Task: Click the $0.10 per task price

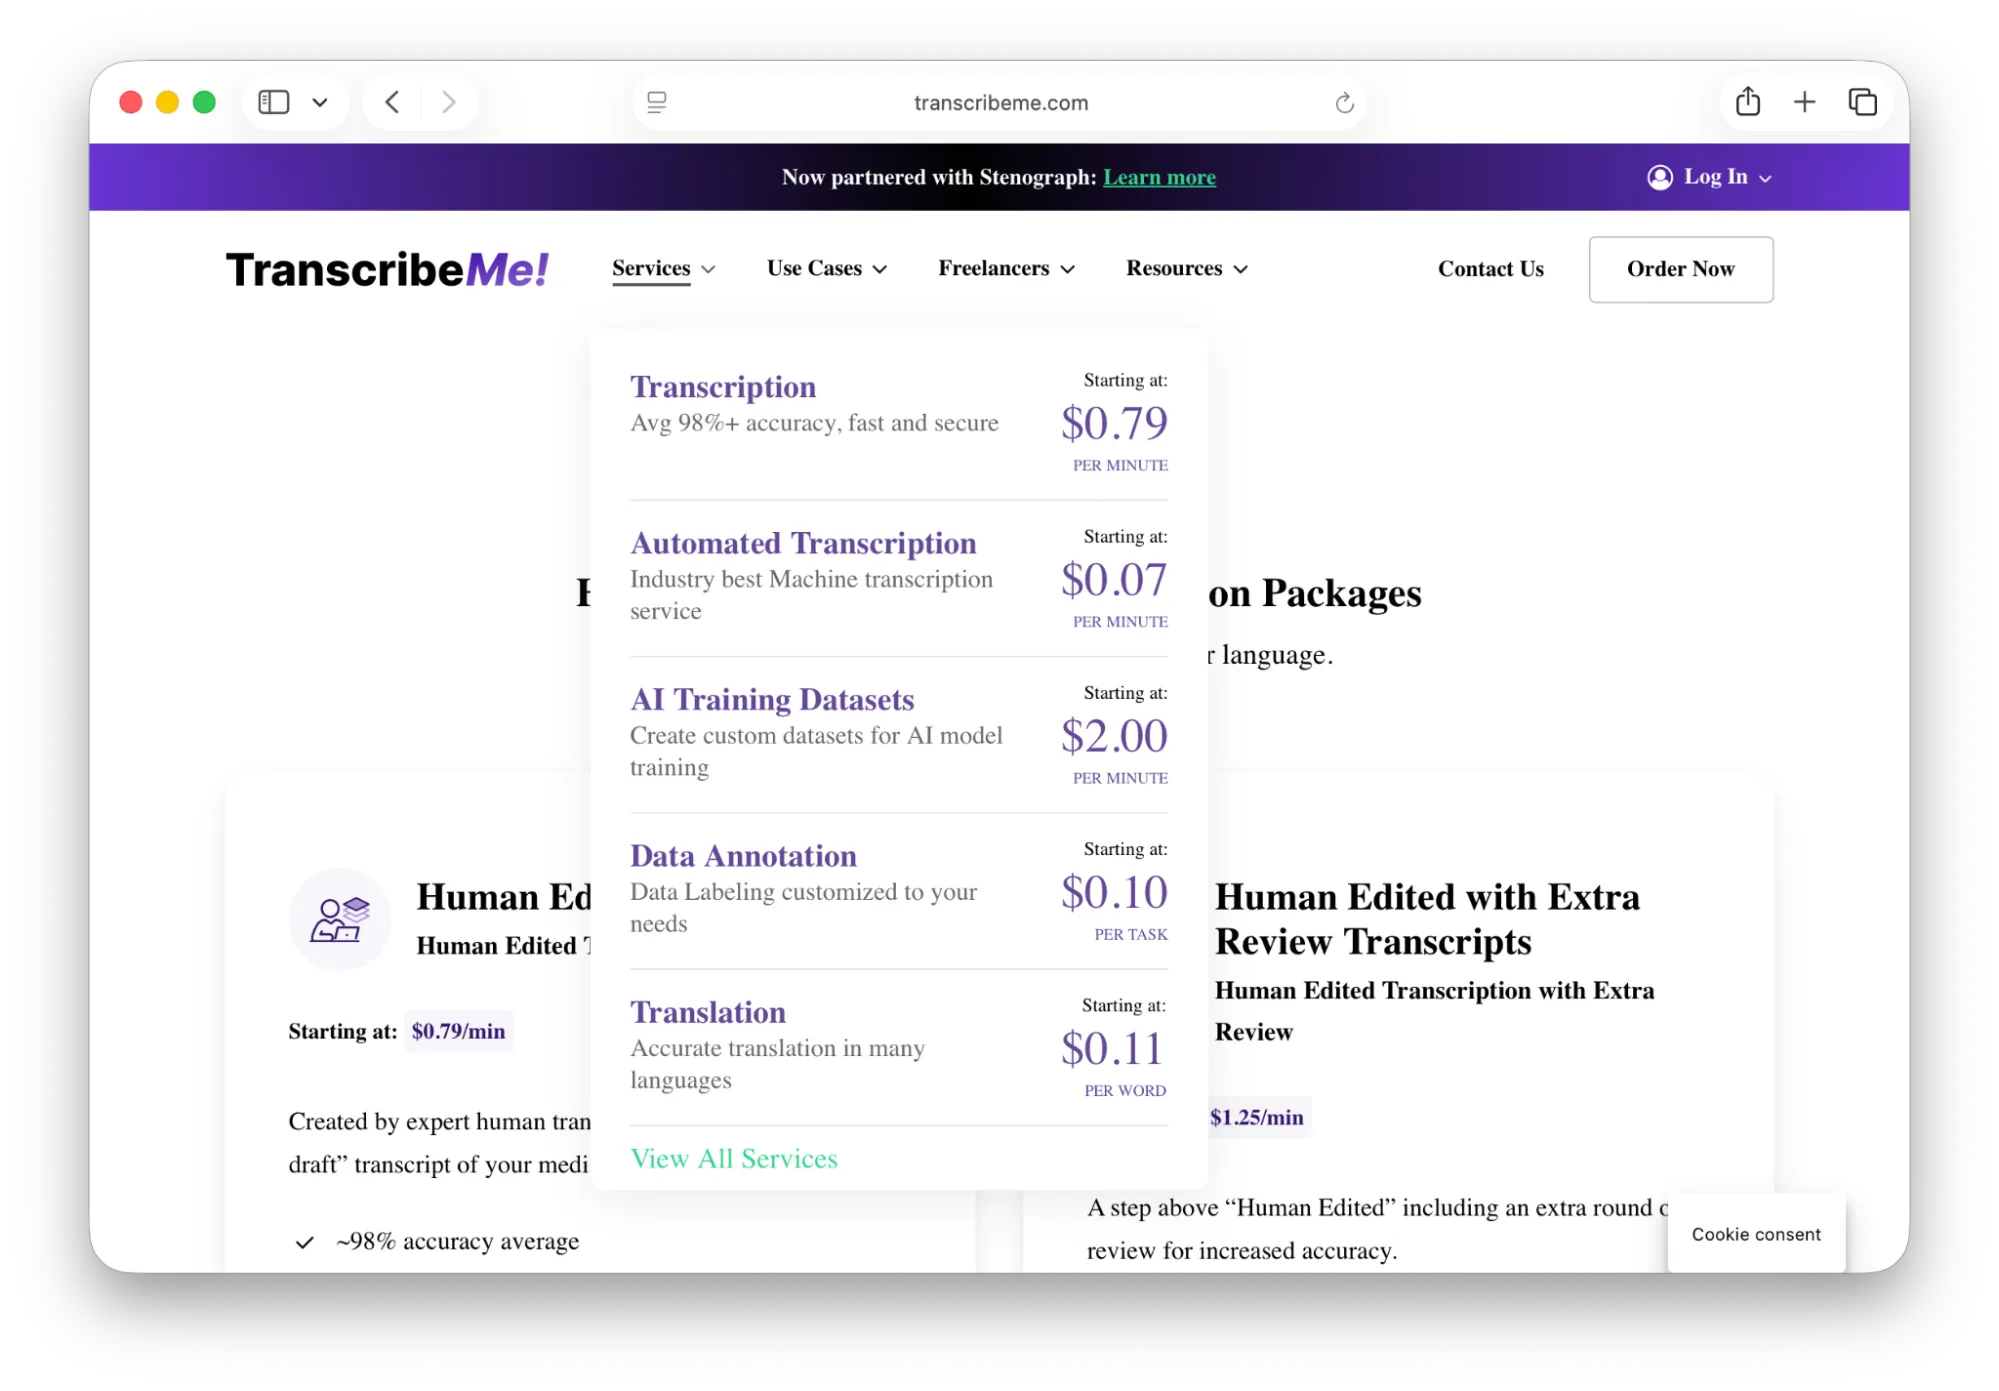Action: 1114,891
